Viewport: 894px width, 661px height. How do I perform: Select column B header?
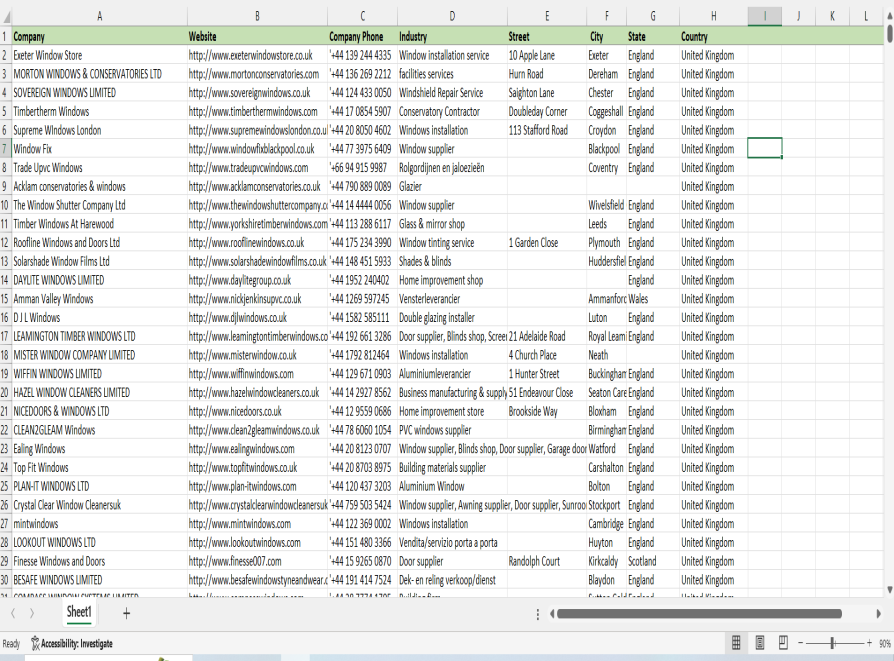(257, 17)
